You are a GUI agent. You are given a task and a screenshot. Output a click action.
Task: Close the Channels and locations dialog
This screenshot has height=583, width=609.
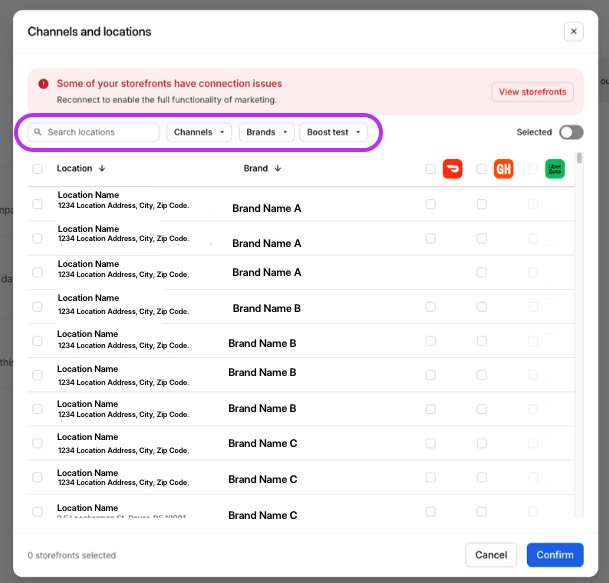pos(573,32)
